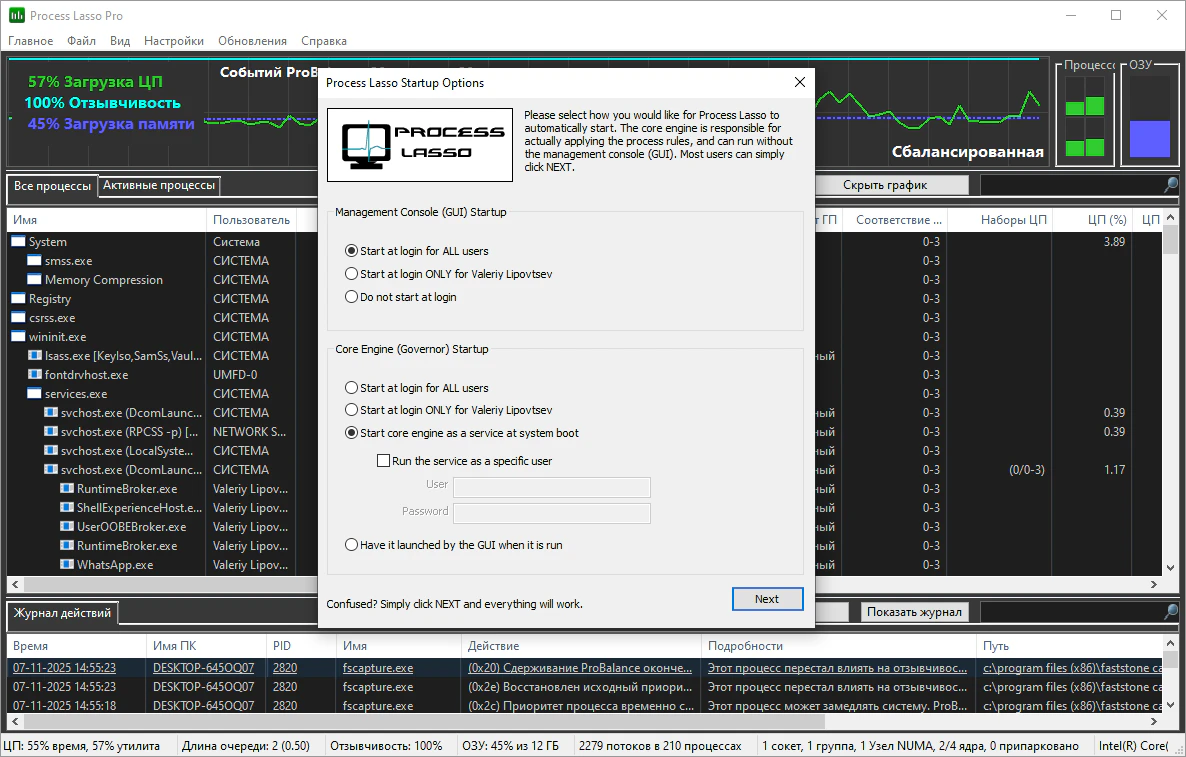
Task: Sort log by the Действие column header
Action: (581, 646)
